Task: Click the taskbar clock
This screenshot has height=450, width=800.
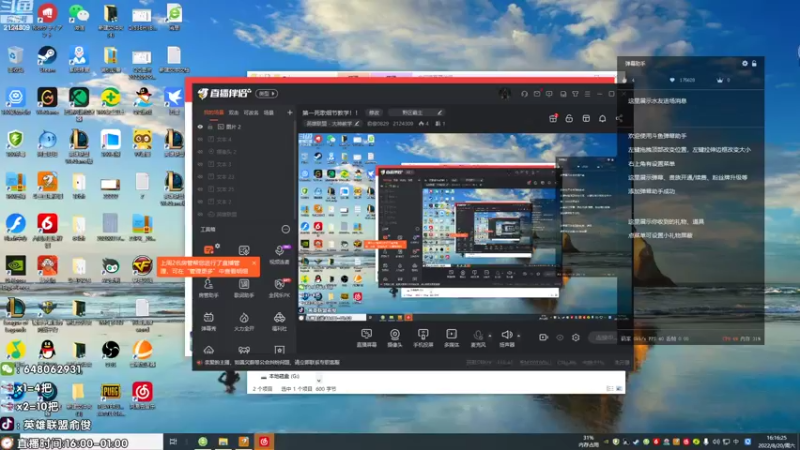Action: 776,441
